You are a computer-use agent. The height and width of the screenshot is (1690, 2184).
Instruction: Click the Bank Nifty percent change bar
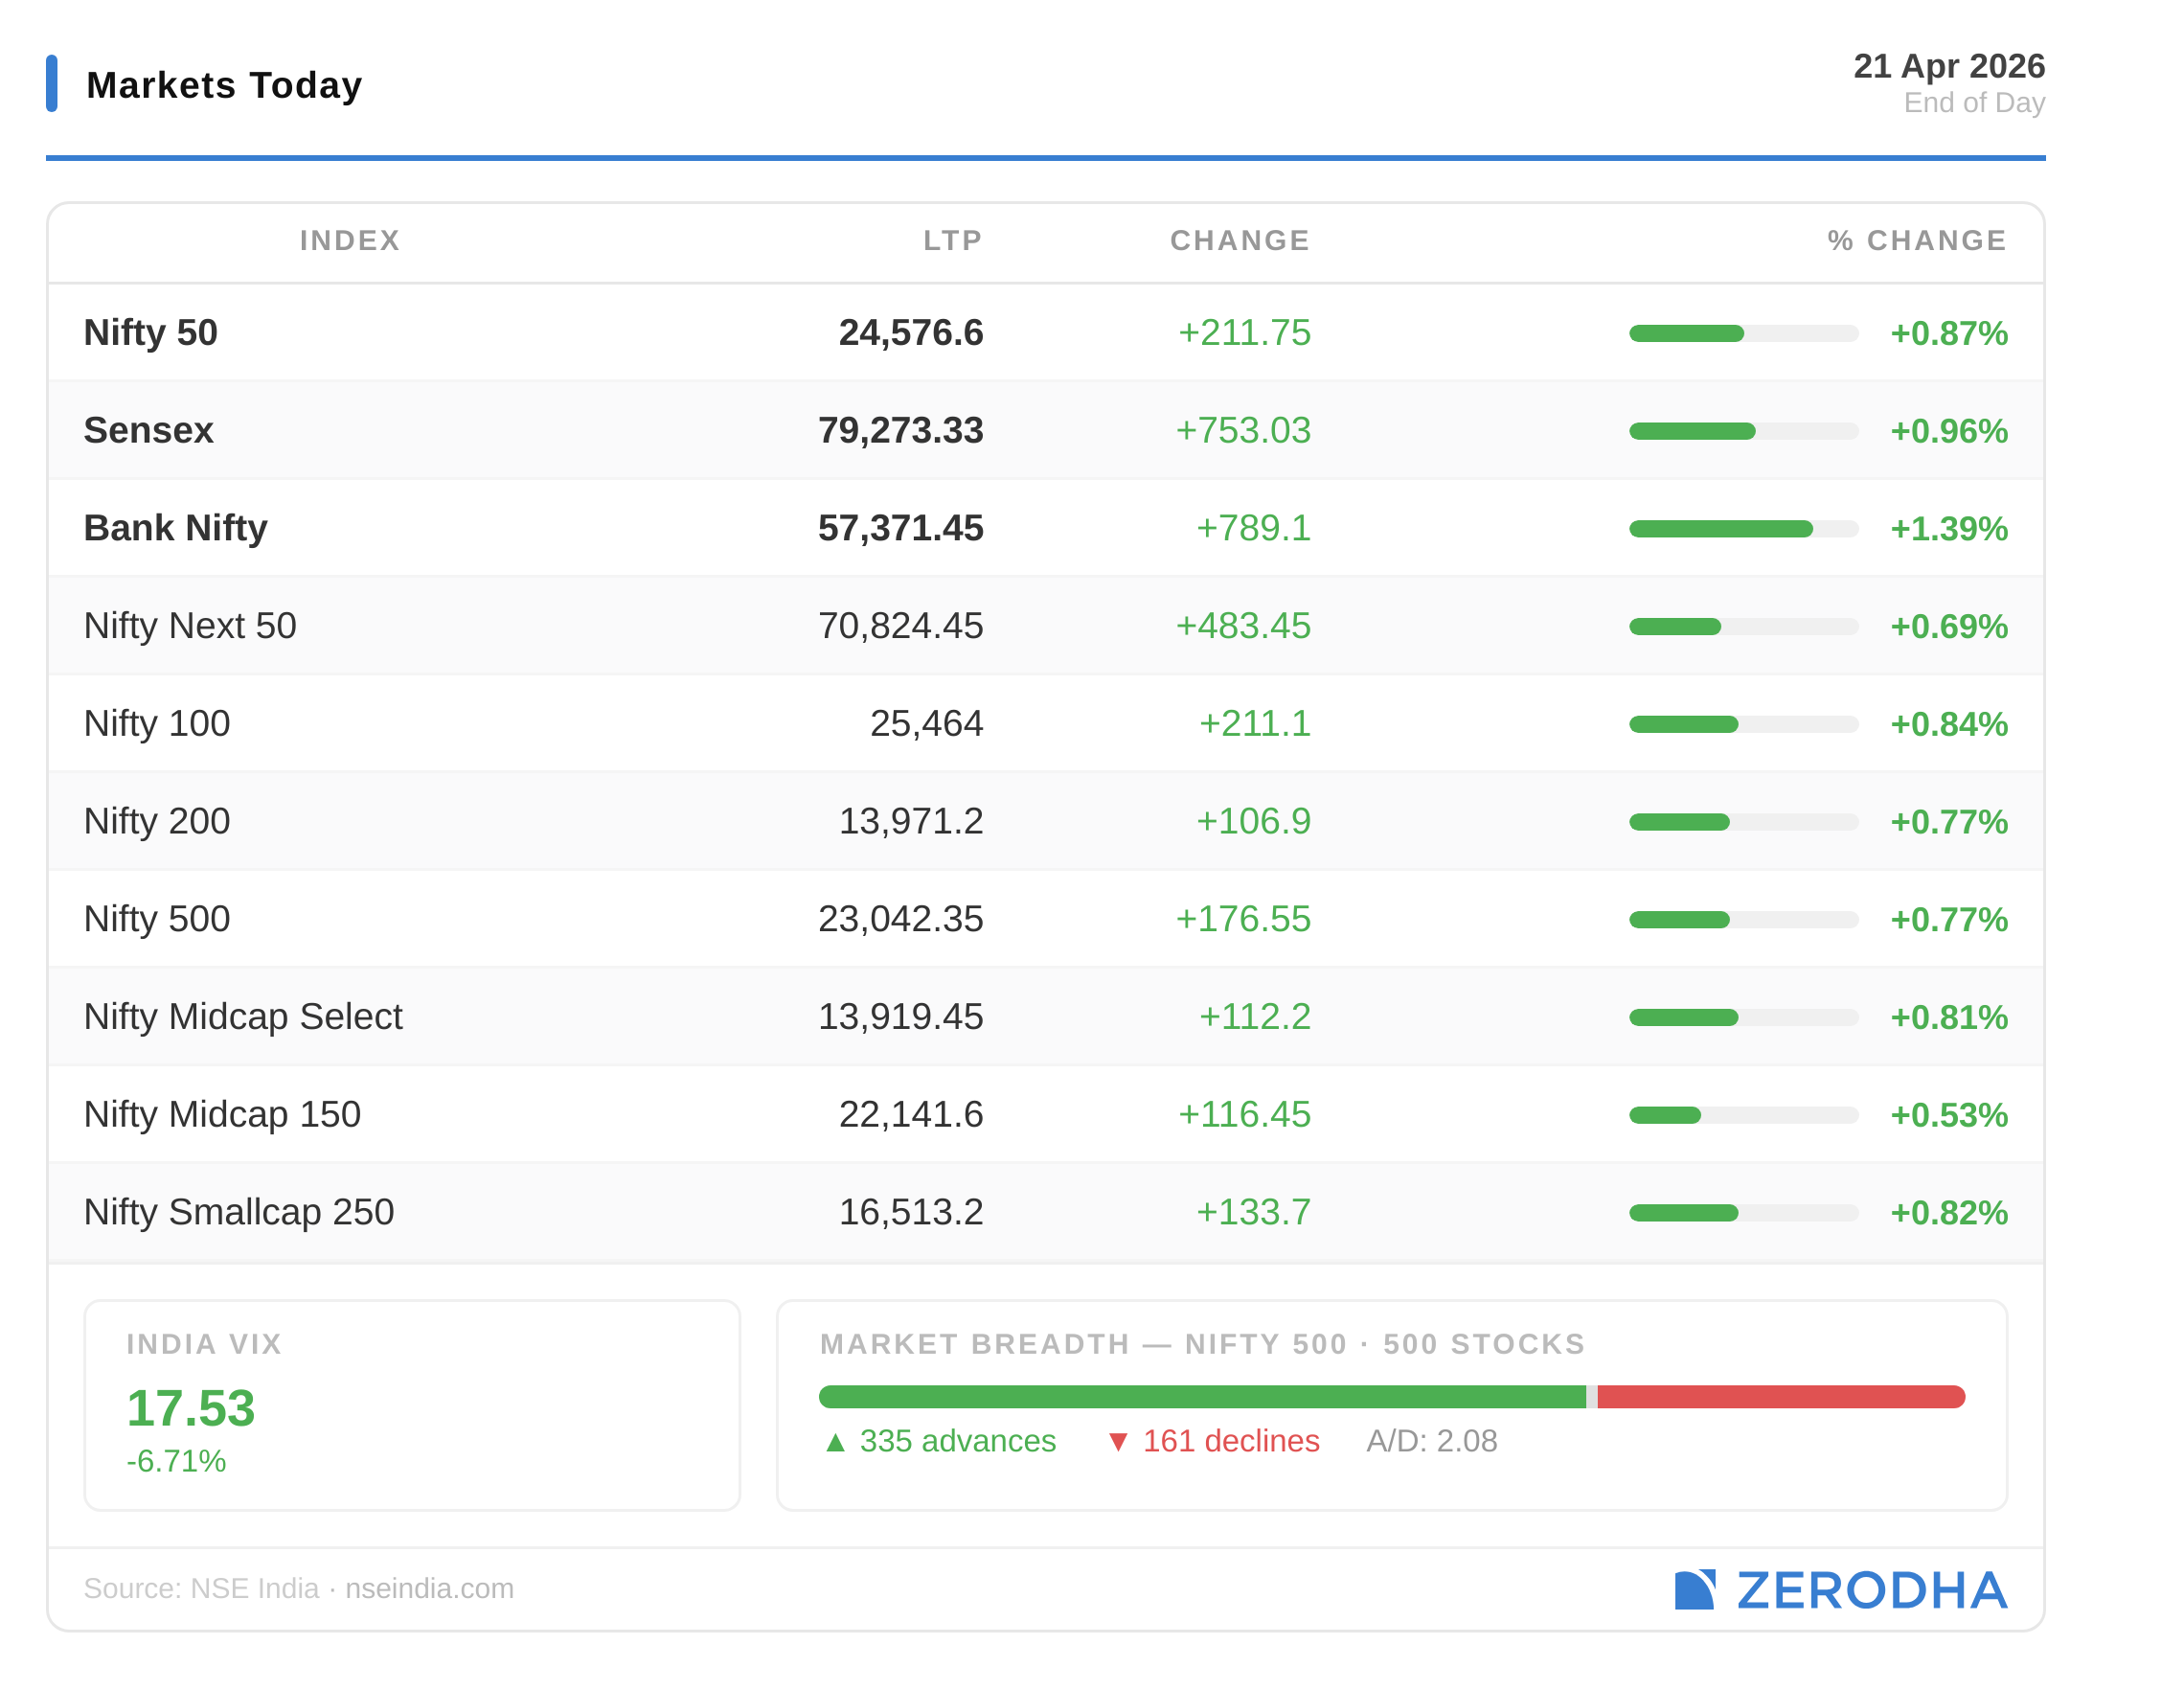point(1743,529)
